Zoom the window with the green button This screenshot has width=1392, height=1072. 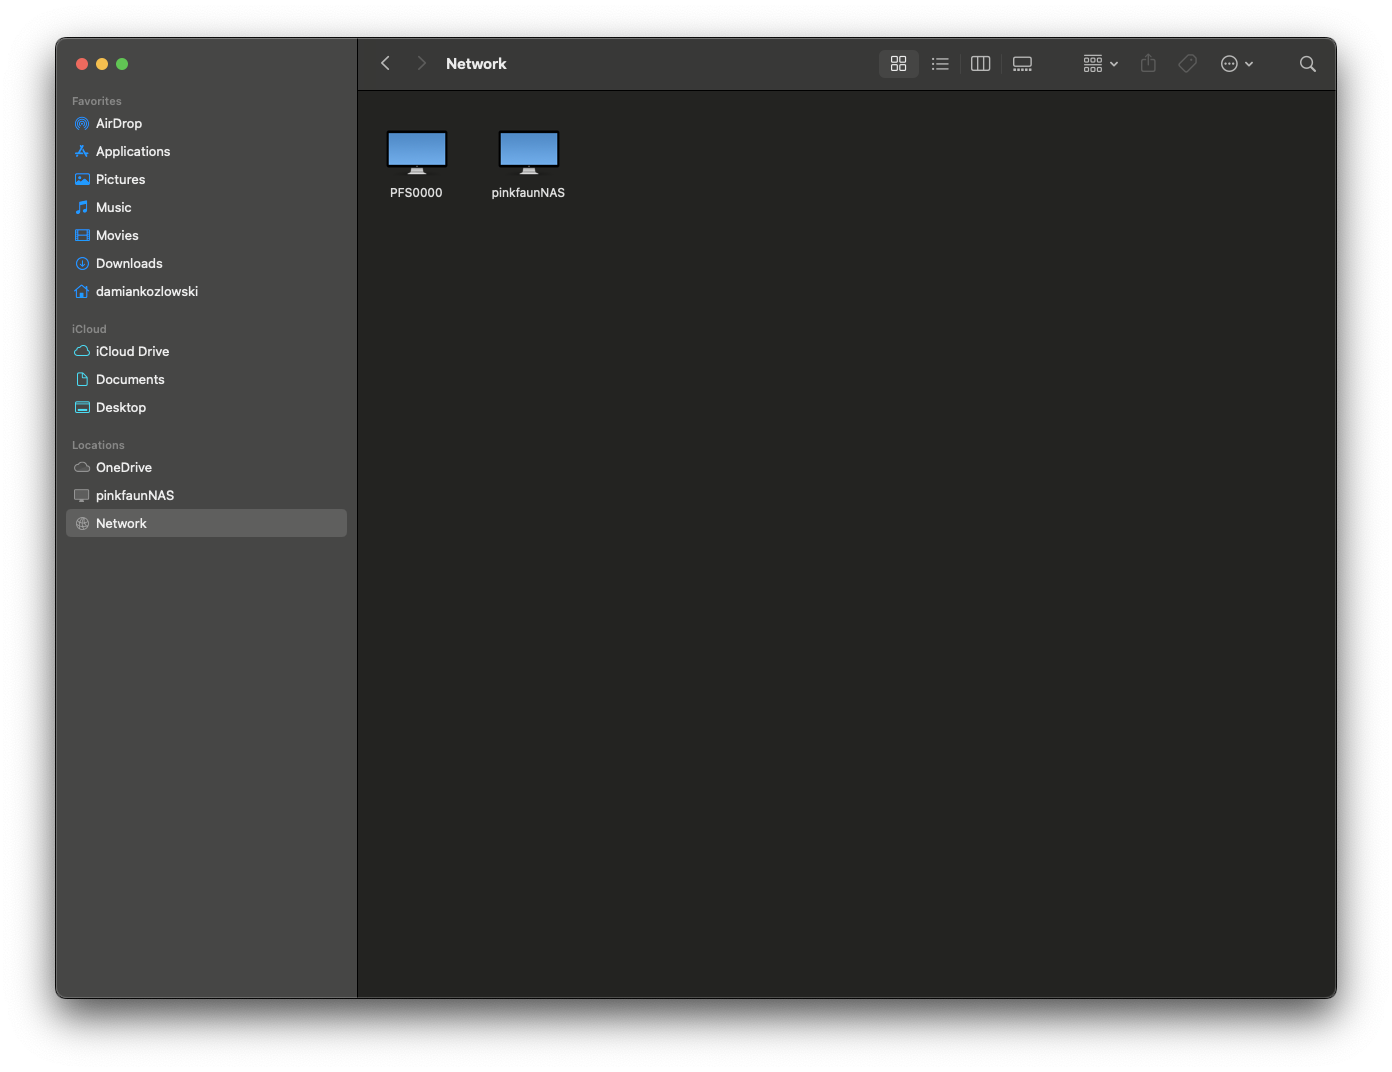click(x=122, y=64)
